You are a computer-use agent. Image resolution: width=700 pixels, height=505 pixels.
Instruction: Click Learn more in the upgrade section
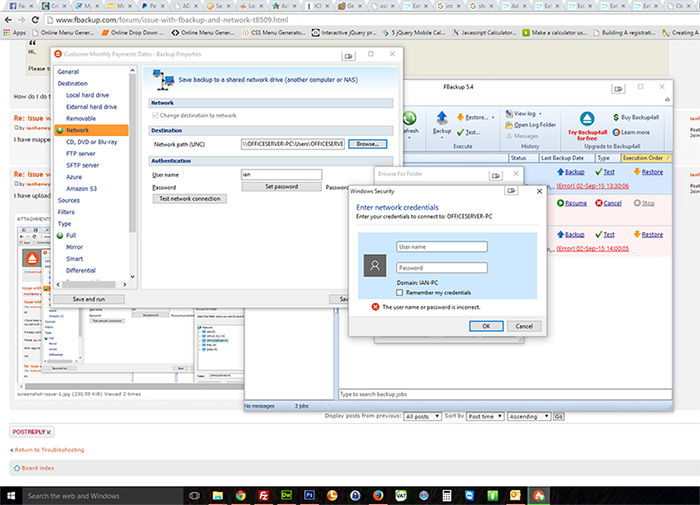[631, 132]
